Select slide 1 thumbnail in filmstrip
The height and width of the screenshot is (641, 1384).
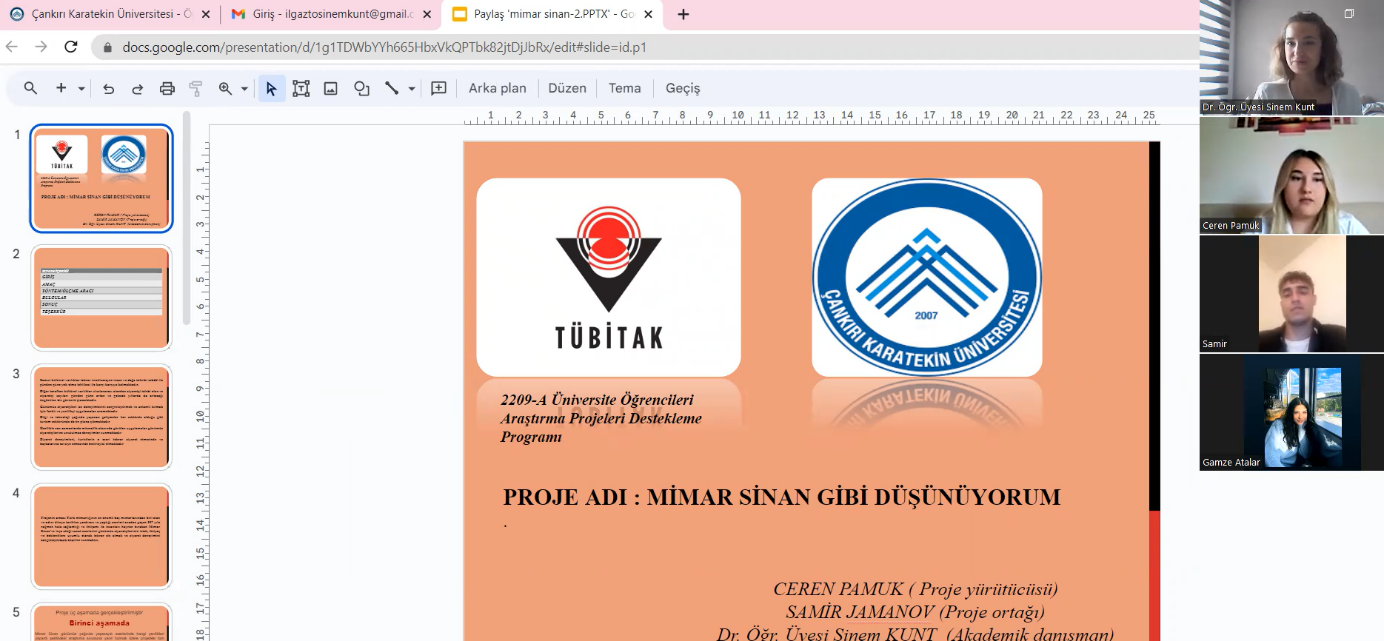click(101, 178)
